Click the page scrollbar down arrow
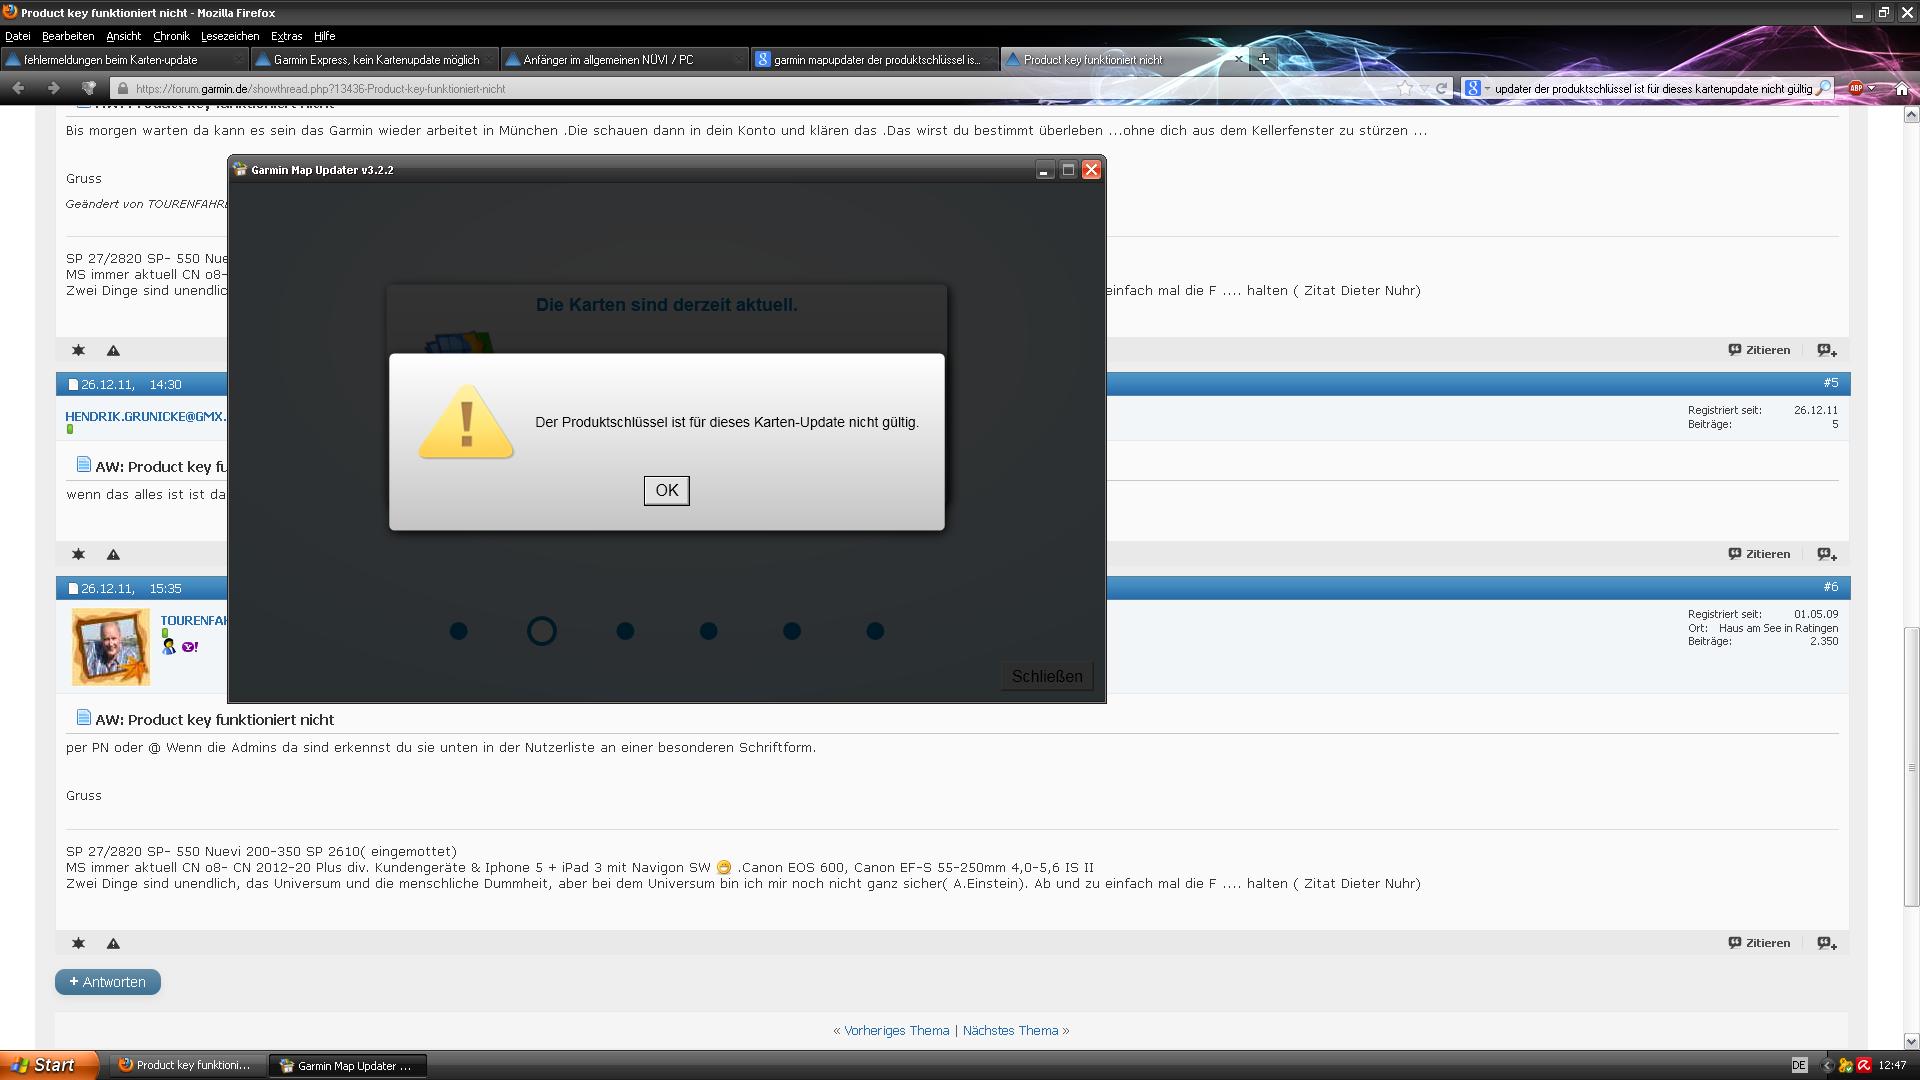This screenshot has height=1080, width=1920. pos(1911,1041)
